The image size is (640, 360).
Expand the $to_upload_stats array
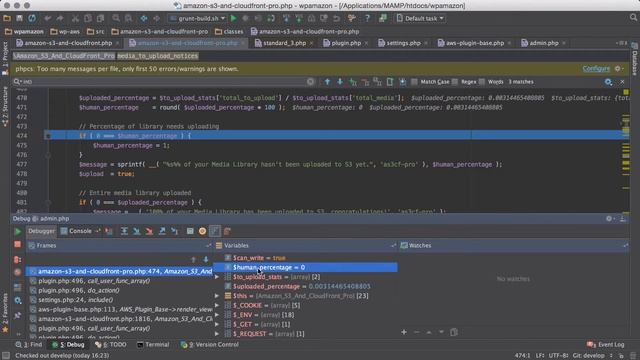click(x=217, y=277)
